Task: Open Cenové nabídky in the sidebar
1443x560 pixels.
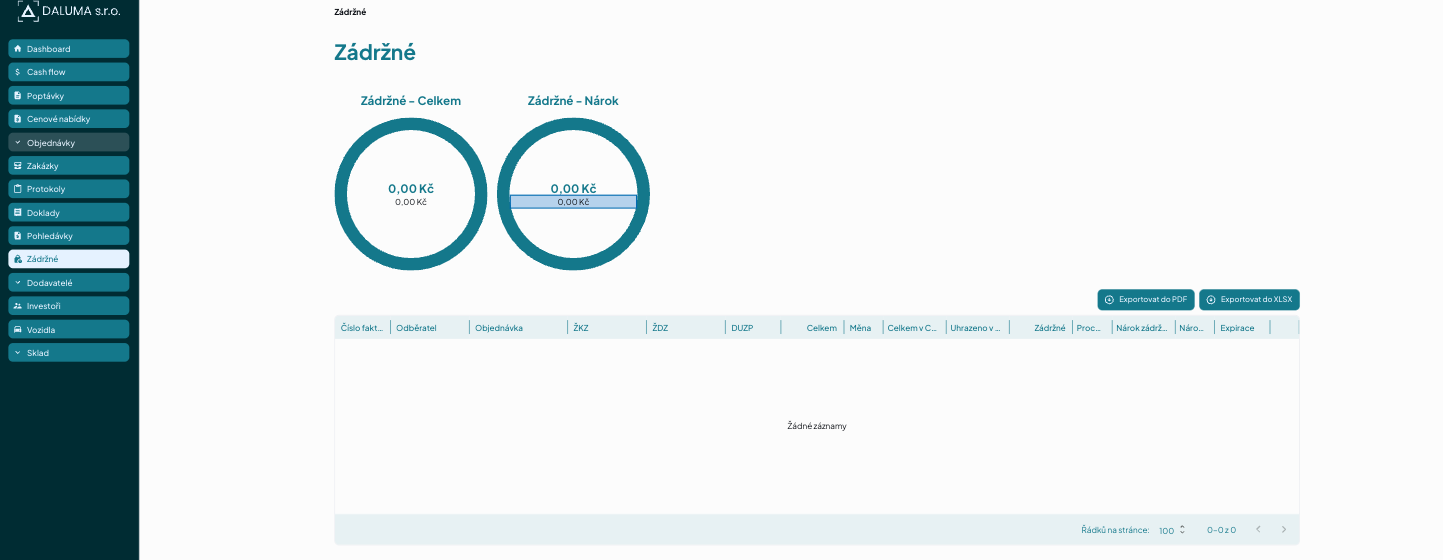Action: [68, 118]
